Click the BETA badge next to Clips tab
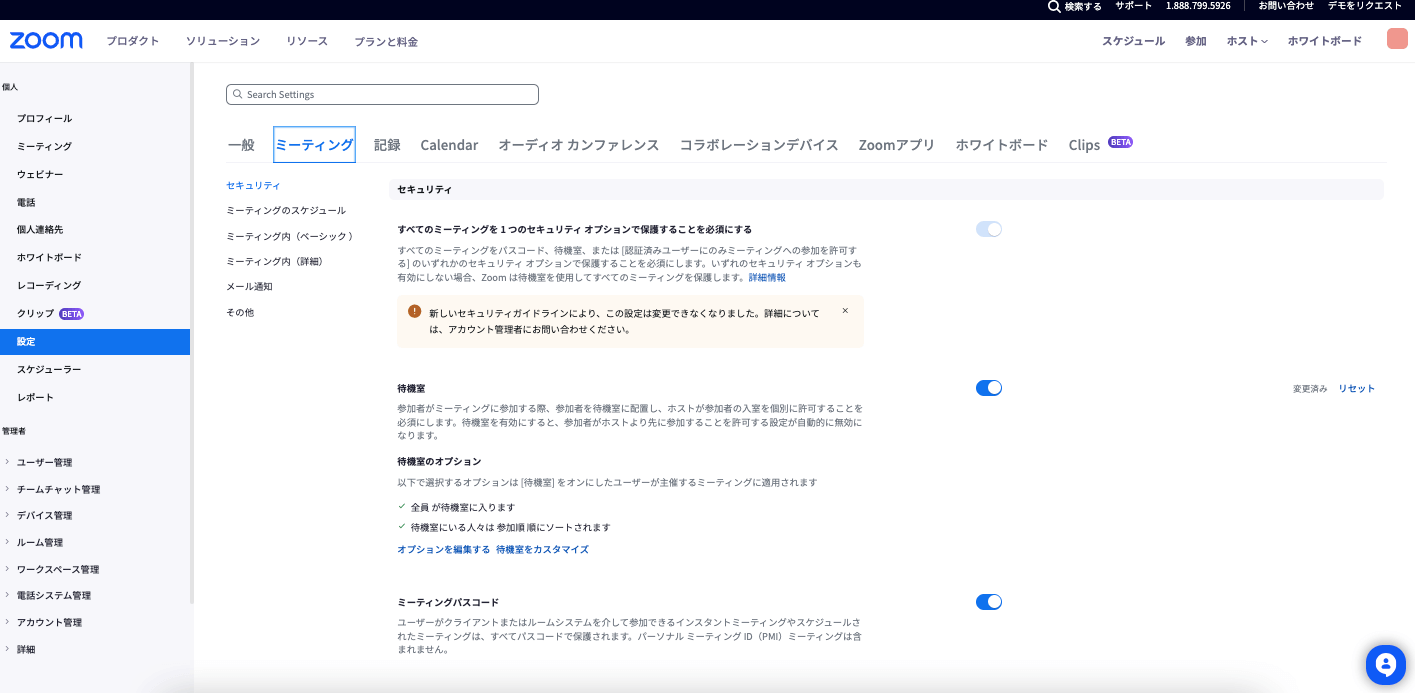The height and width of the screenshot is (693, 1415). (1120, 142)
